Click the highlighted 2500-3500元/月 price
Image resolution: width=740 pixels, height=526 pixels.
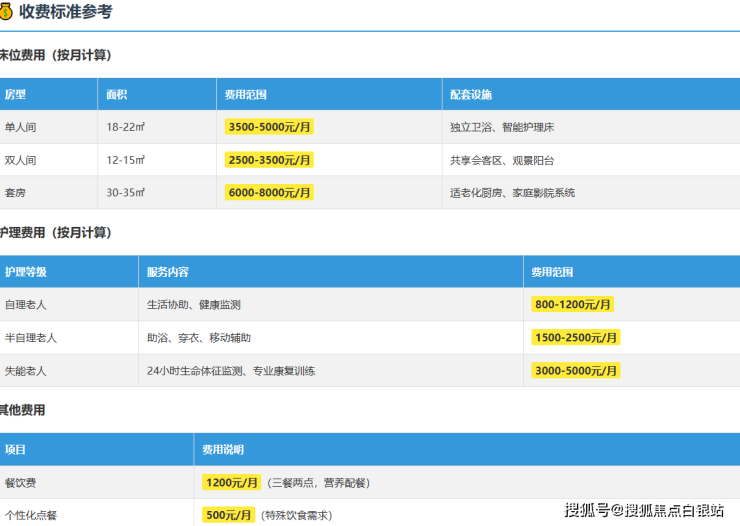[x=270, y=160]
